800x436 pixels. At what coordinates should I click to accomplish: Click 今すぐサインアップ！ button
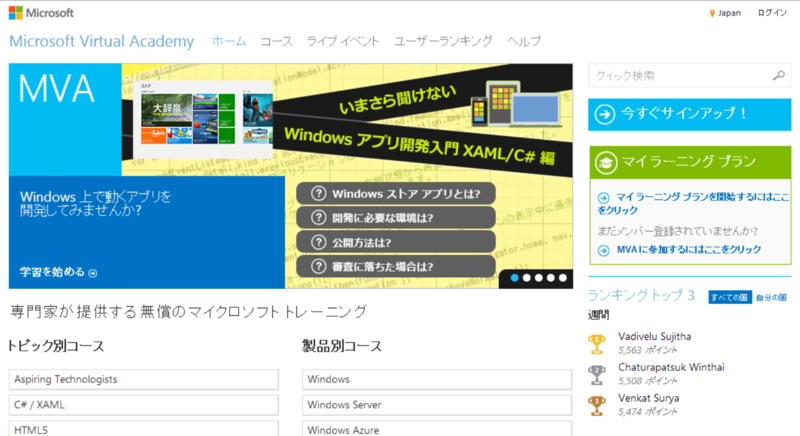[x=689, y=115]
